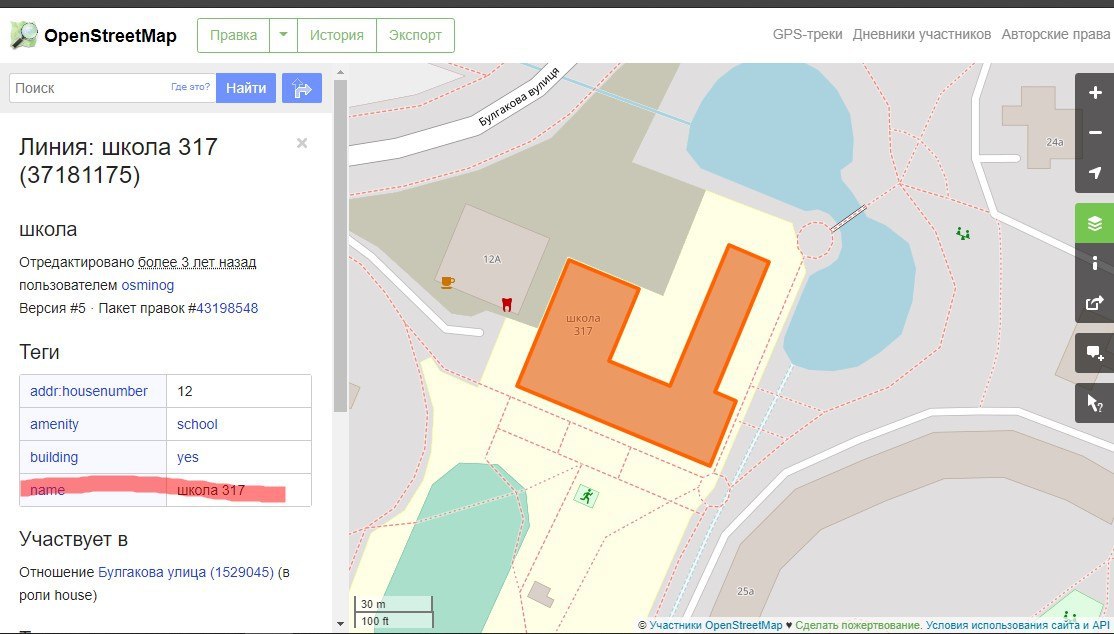Viewport: 1114px width, 634px height.
Task: Click the green running sports icon
Action: [586, 496]
